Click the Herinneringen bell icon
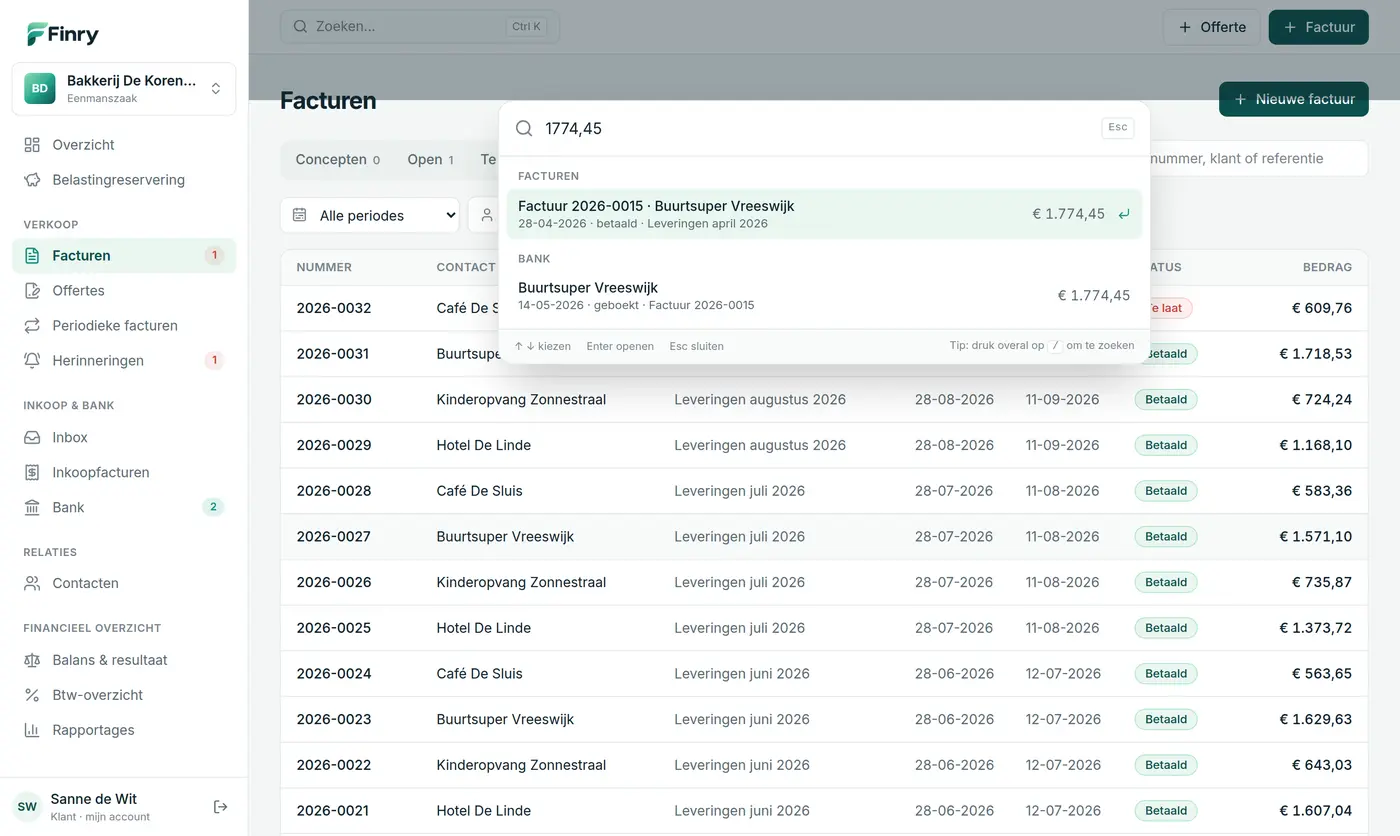Viewport: 1400px width, 836px height. pos(32,361)
